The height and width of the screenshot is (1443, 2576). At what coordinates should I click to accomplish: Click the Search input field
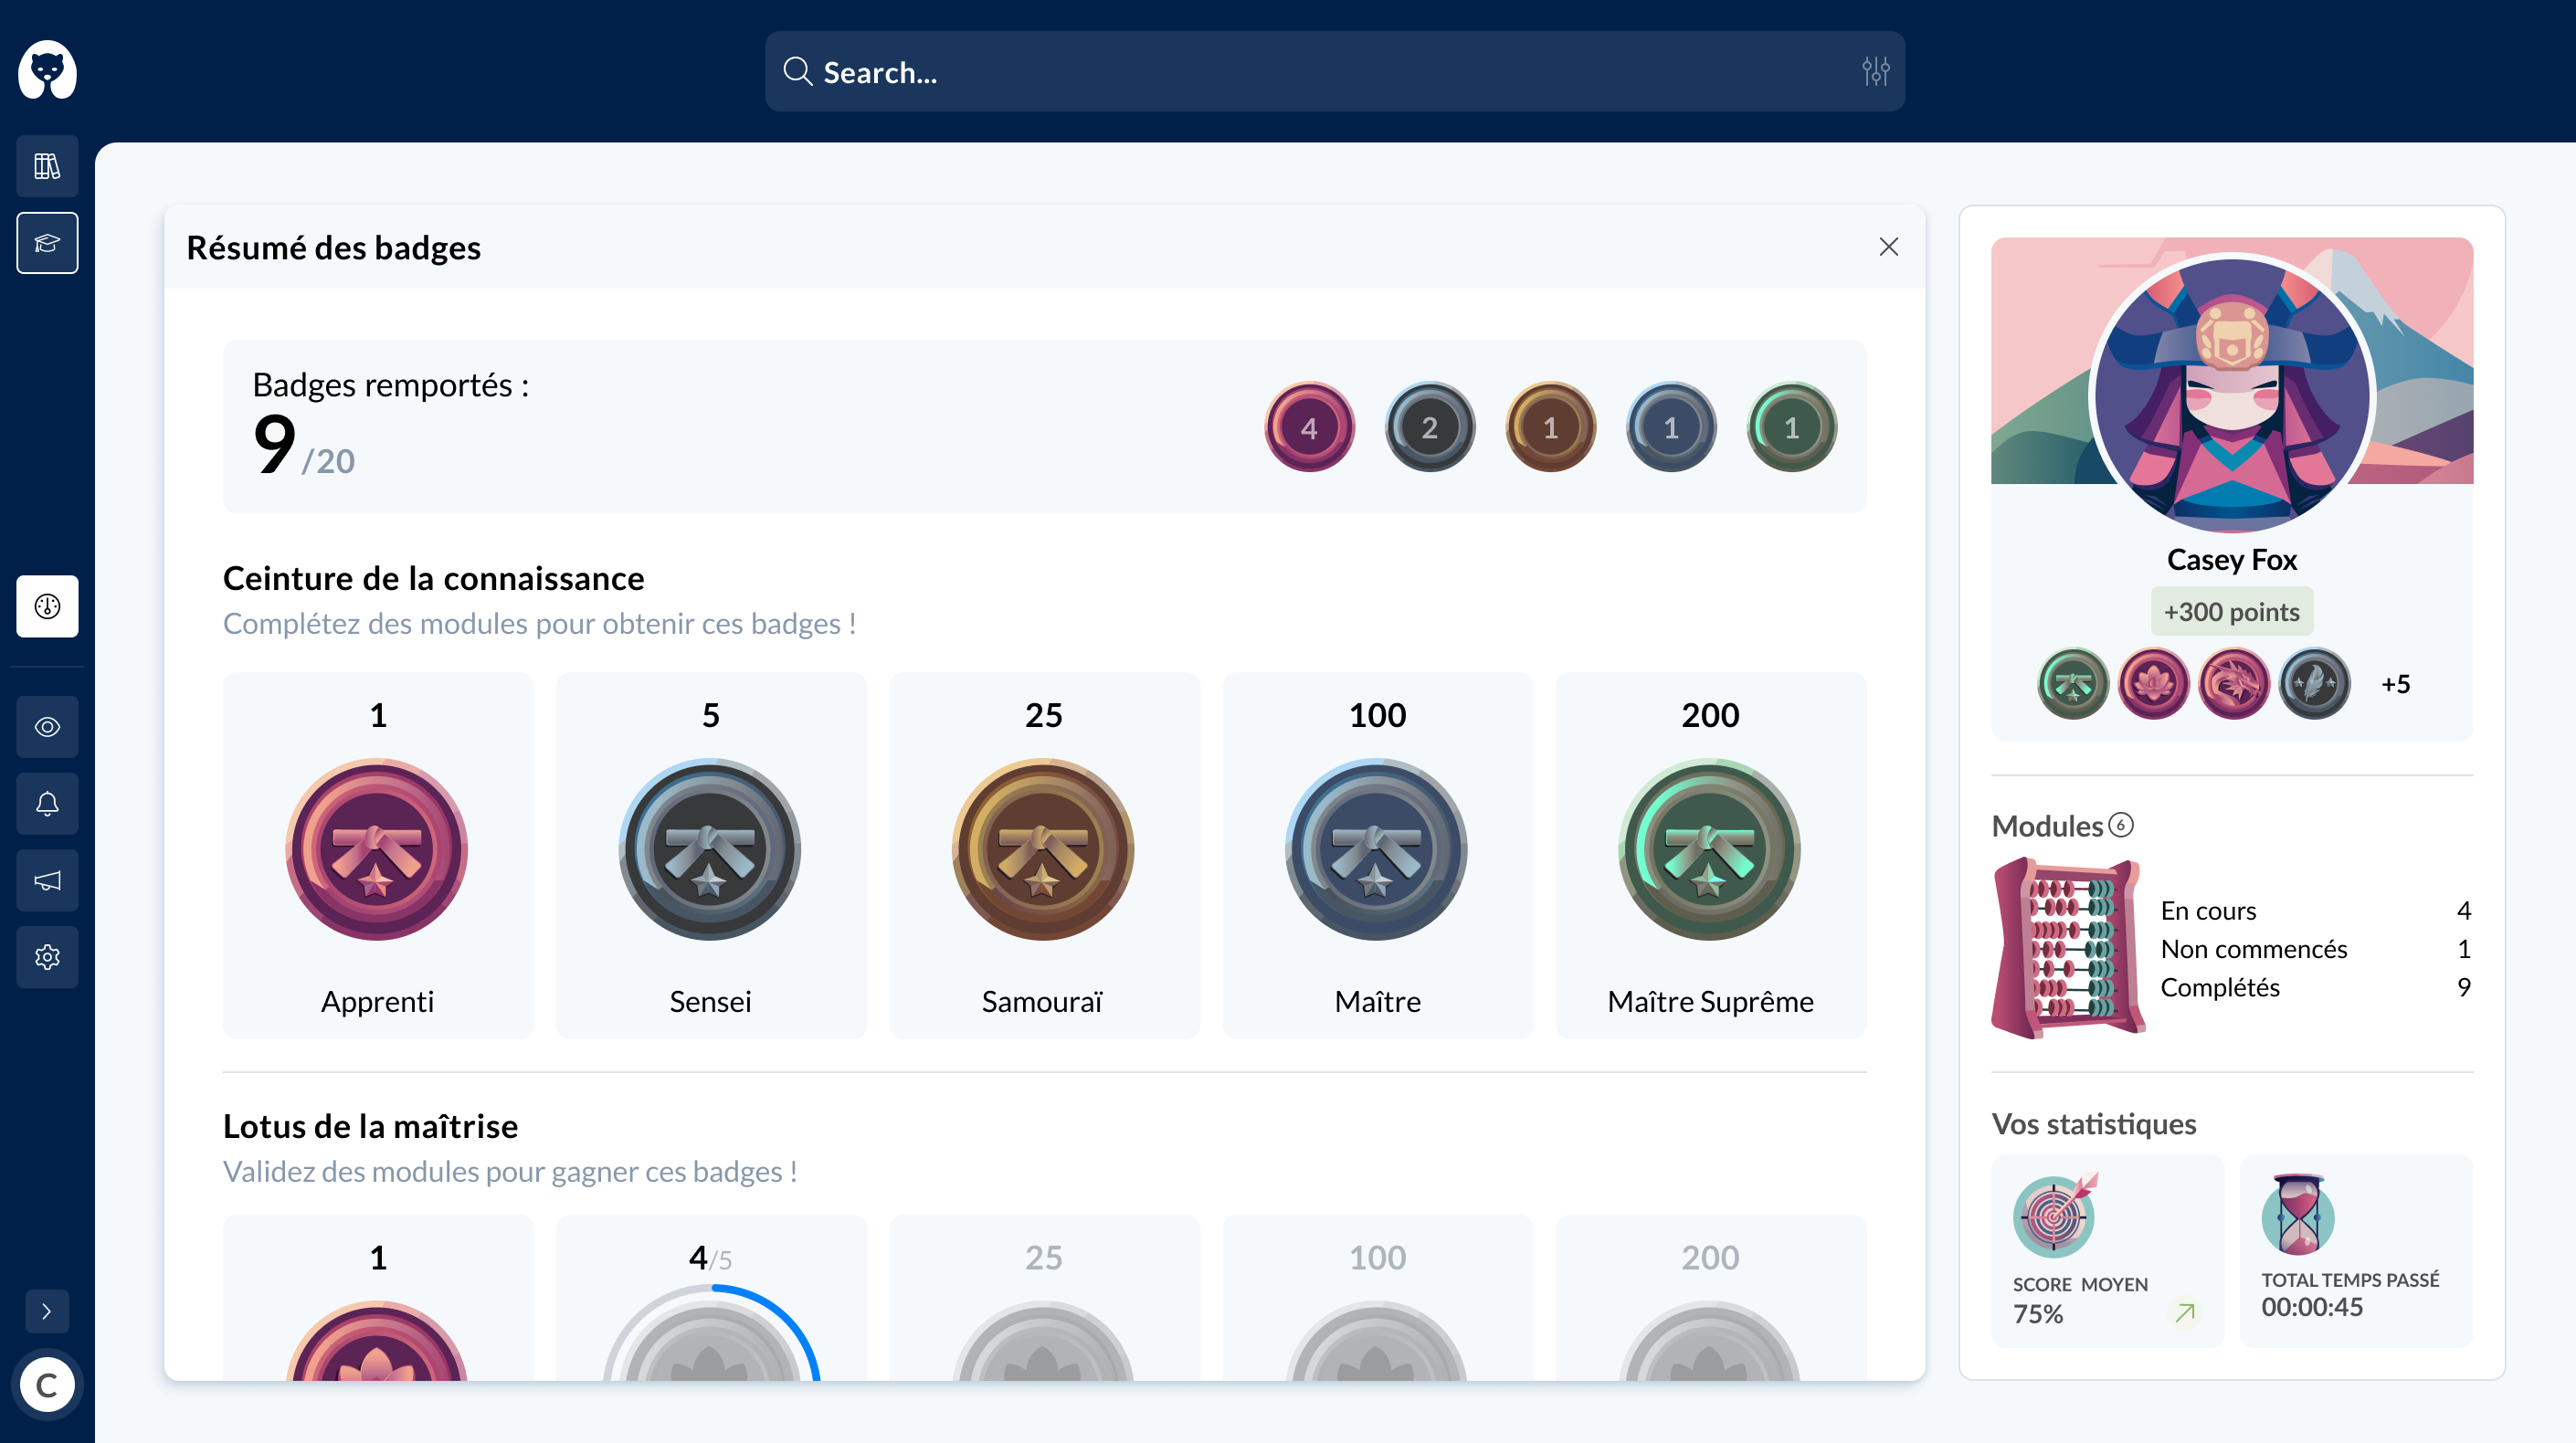pos(1300,71)
